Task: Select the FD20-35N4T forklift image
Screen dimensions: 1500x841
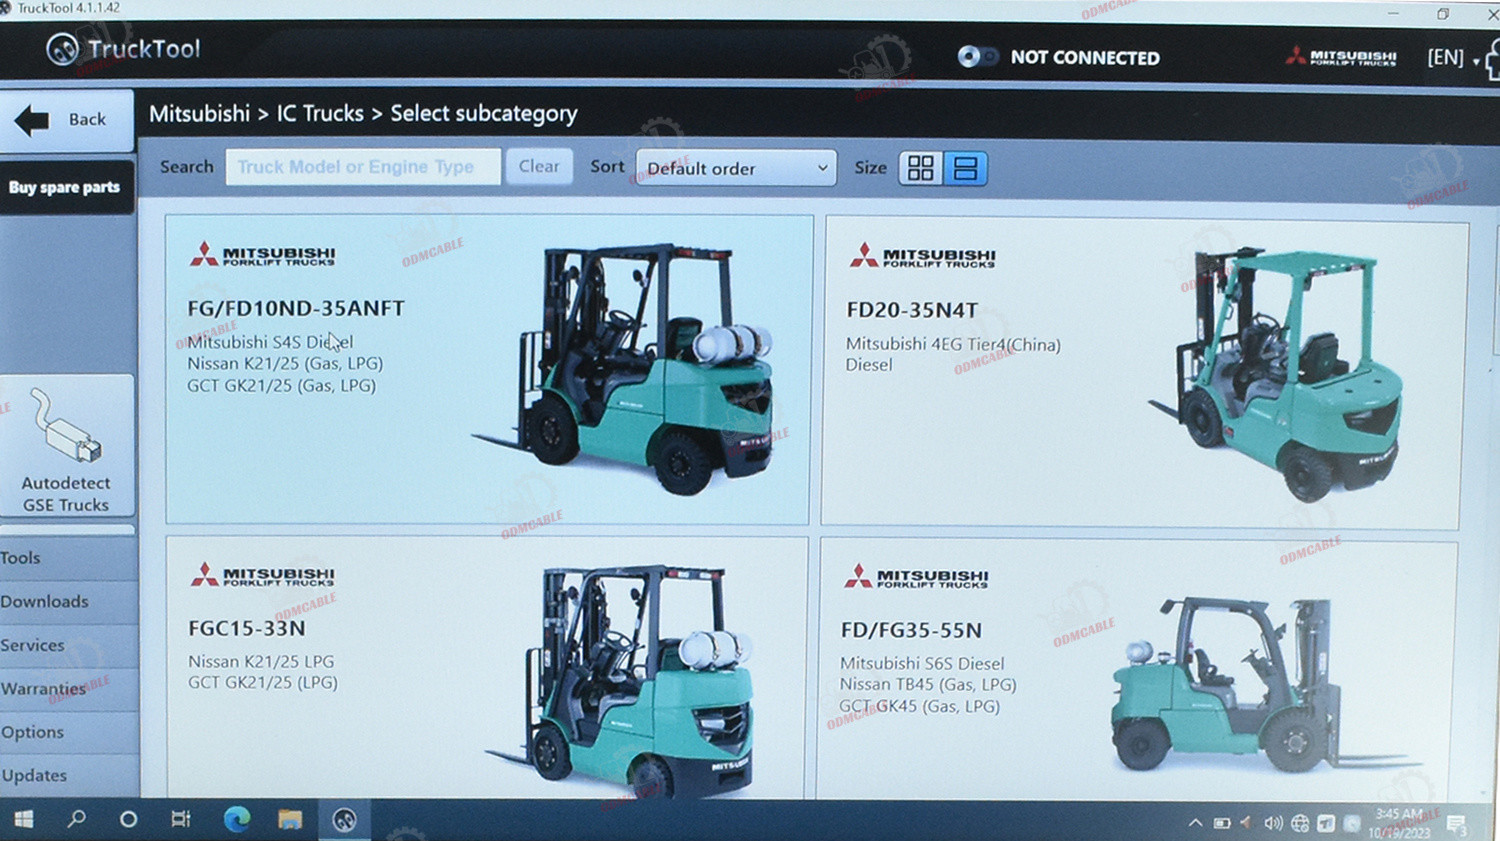Action: click(1276, 372)
